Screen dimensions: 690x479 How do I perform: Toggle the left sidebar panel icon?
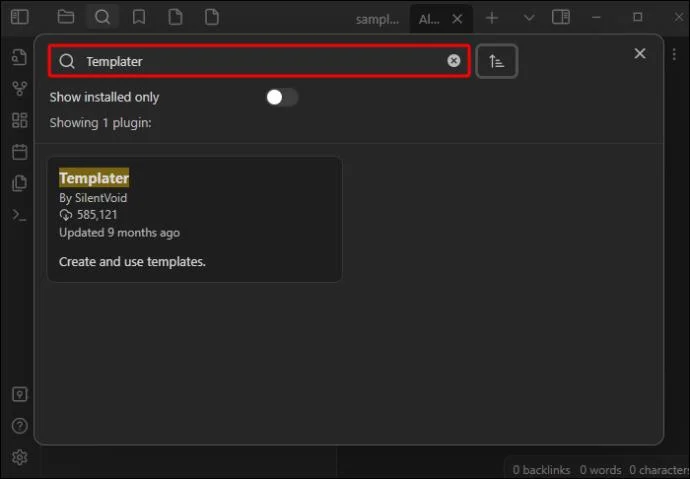point(19,17)
